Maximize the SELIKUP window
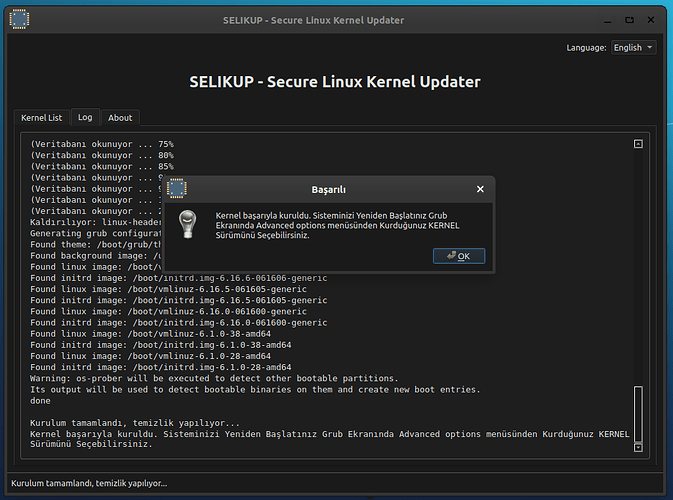 tap(629, 20)
